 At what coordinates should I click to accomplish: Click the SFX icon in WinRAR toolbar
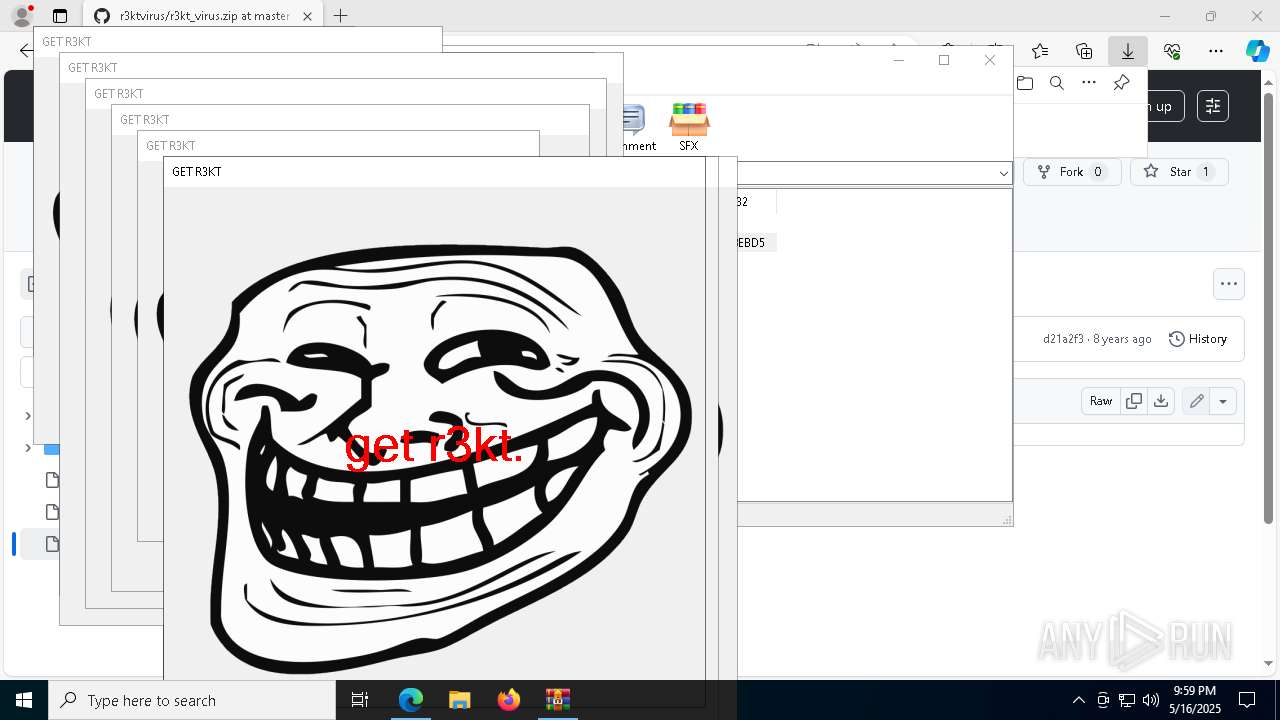(689, 127)
